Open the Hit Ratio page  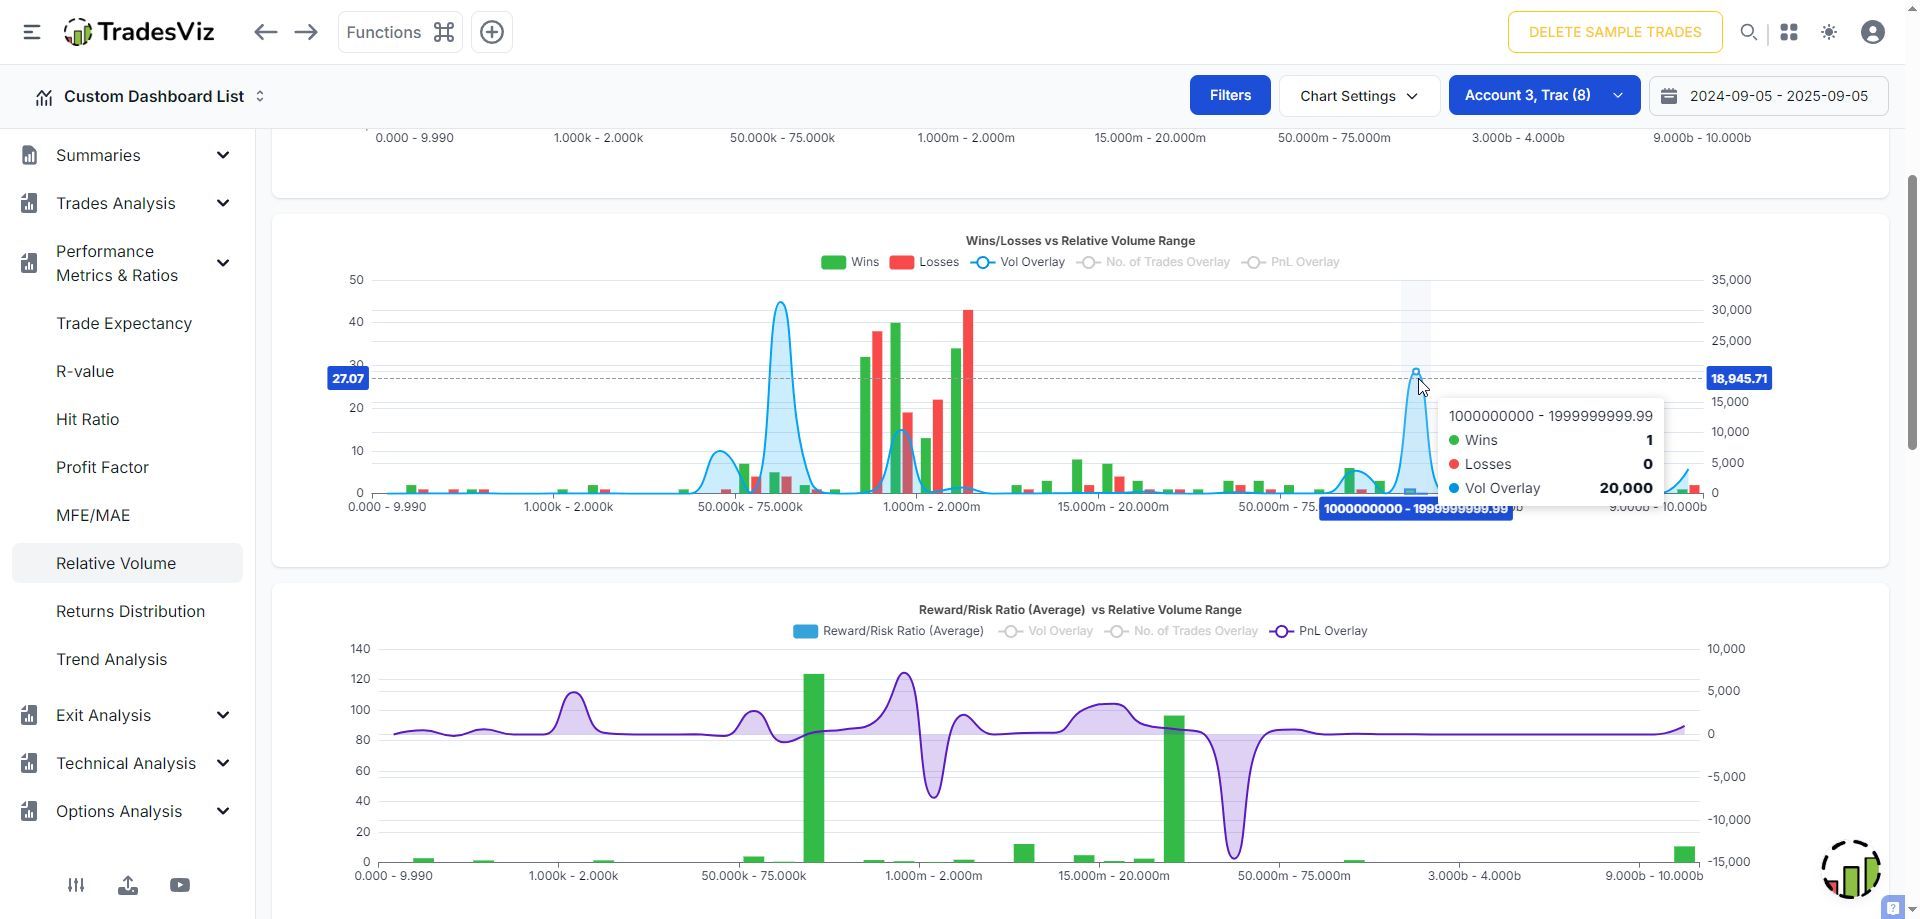click(x=87, y=419)
